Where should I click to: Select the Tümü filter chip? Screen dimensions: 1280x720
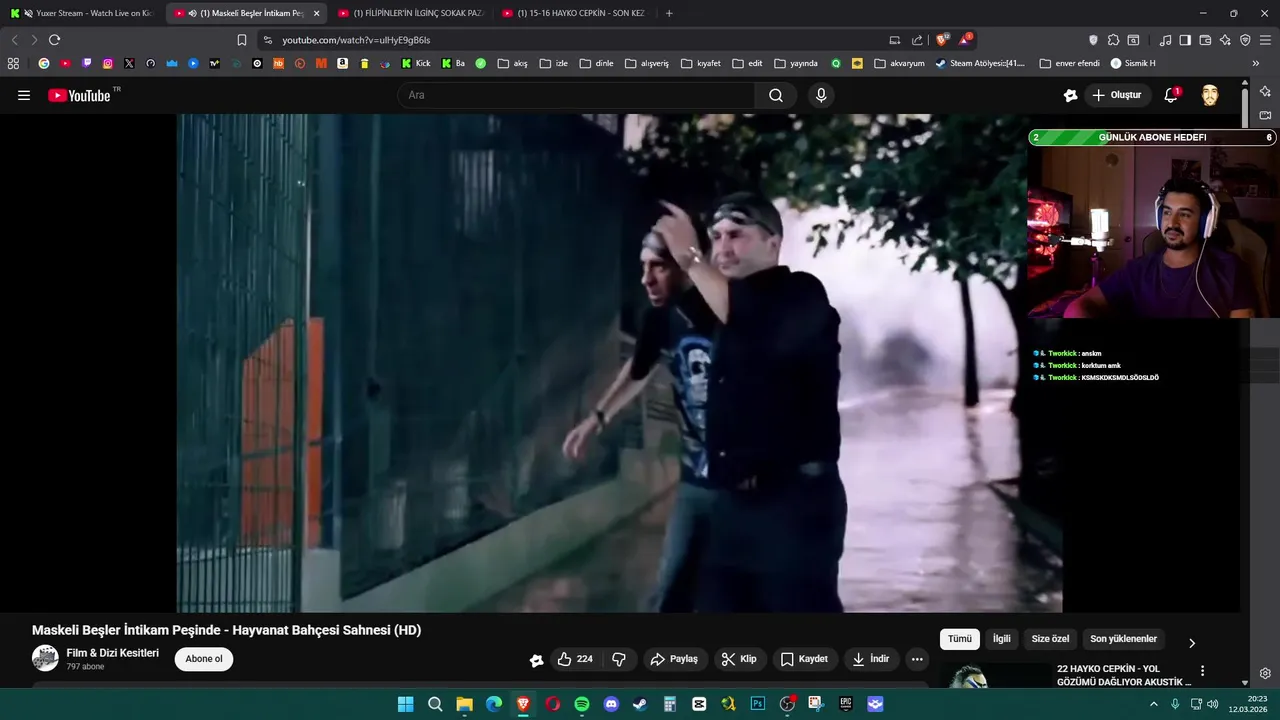point(960,639)
